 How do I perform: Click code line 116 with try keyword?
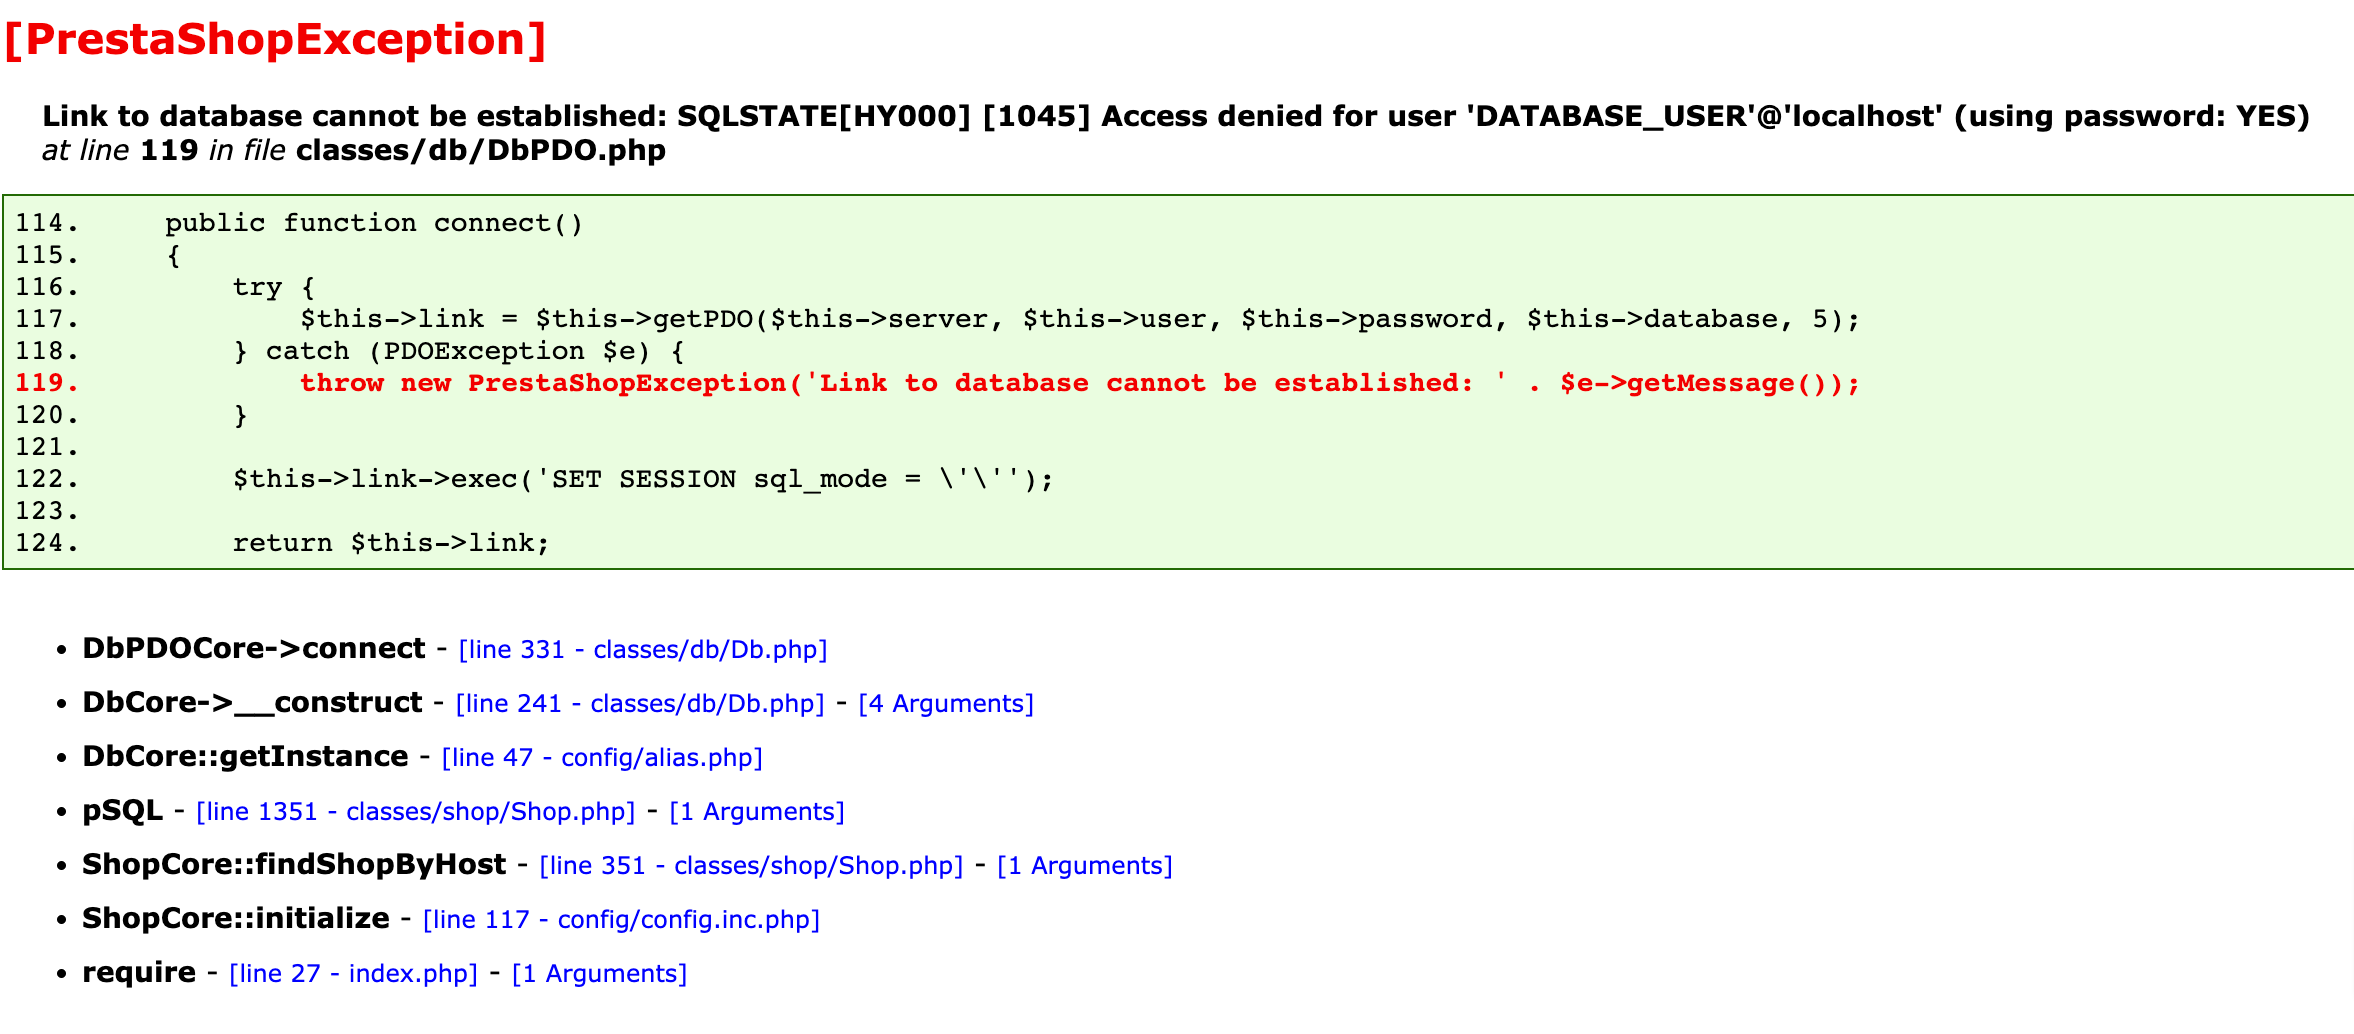pos(274,287)
